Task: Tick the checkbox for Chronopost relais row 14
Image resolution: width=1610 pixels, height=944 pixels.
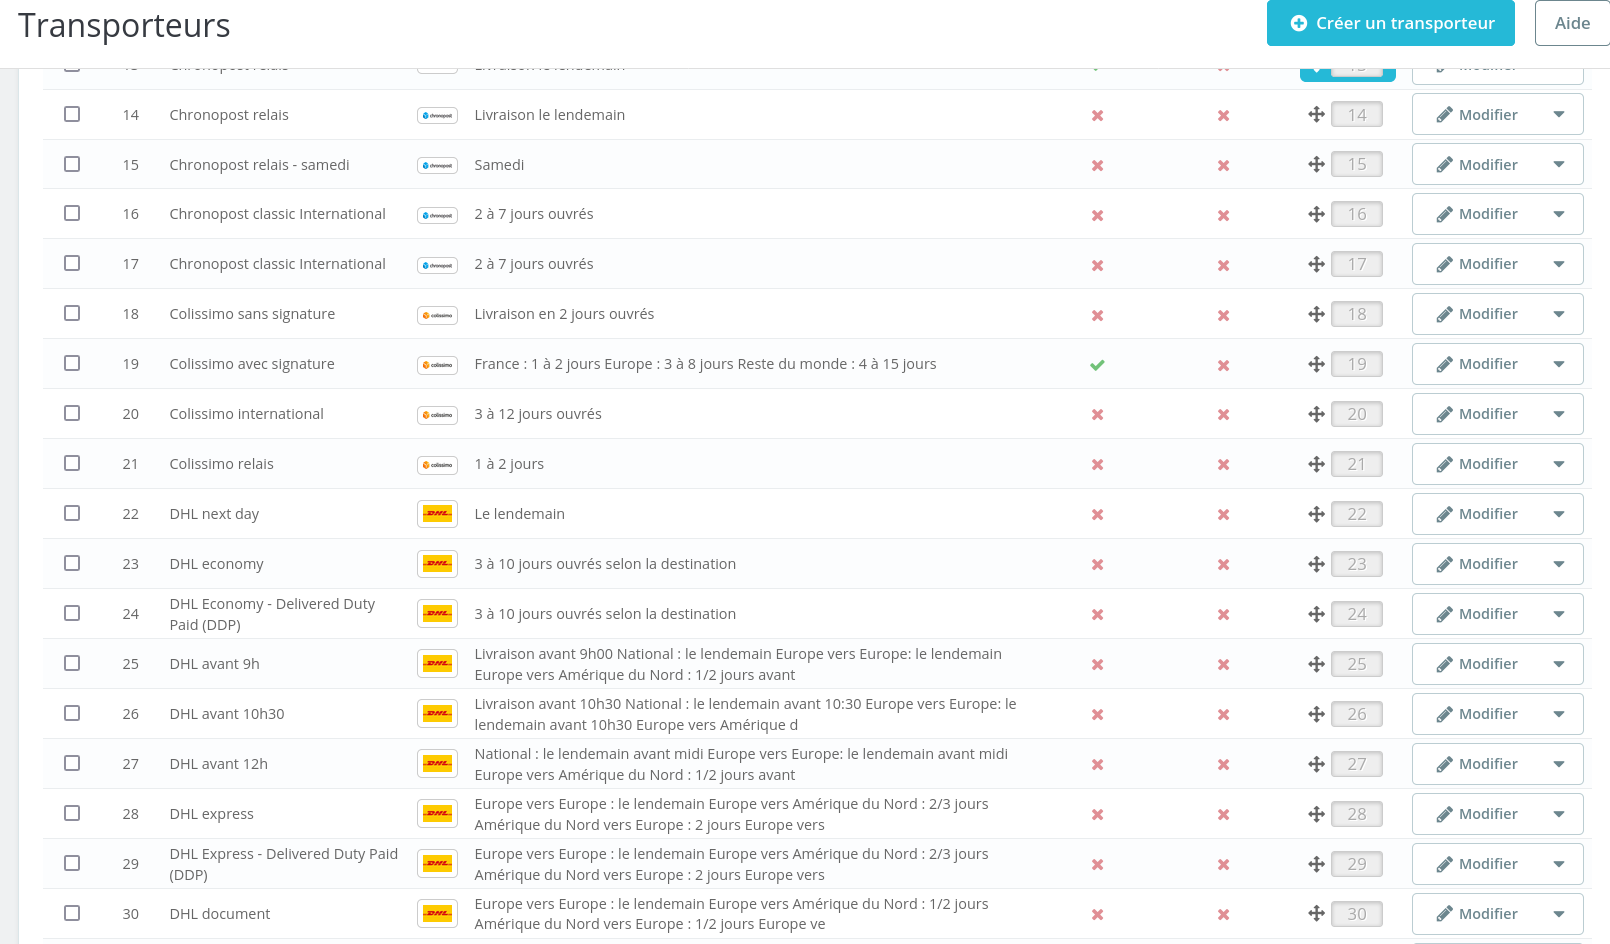Action: click(x=72, y=114)
